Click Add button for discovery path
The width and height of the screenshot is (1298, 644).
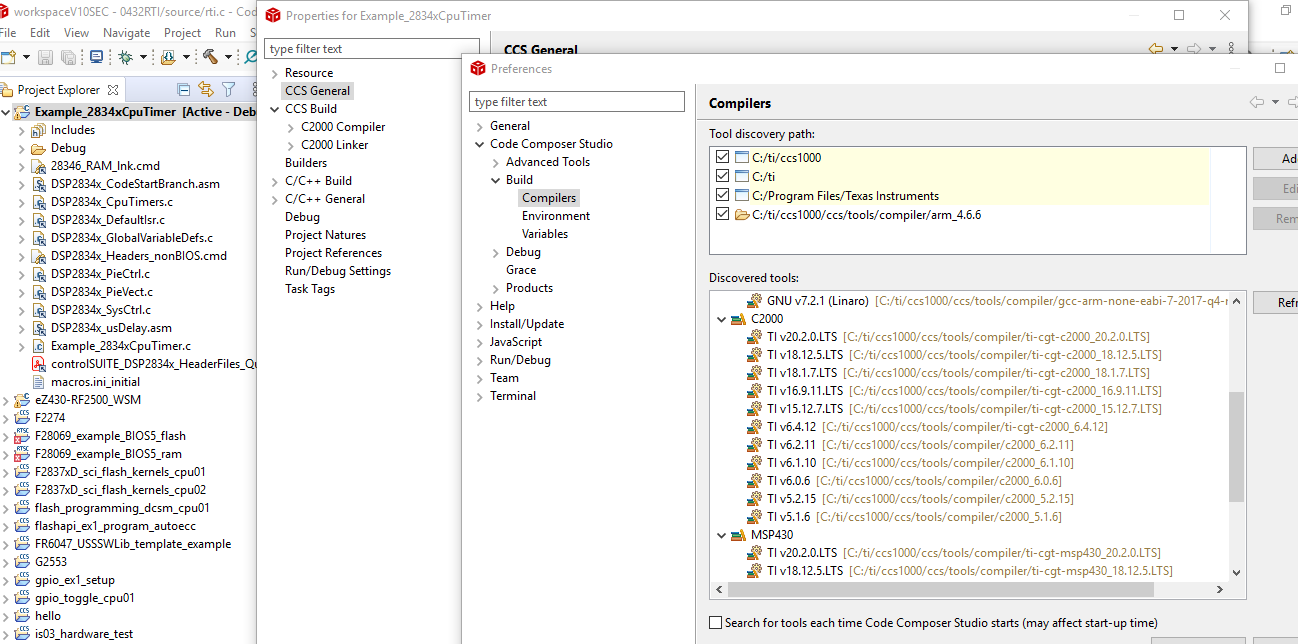[x=1275, y=159]
